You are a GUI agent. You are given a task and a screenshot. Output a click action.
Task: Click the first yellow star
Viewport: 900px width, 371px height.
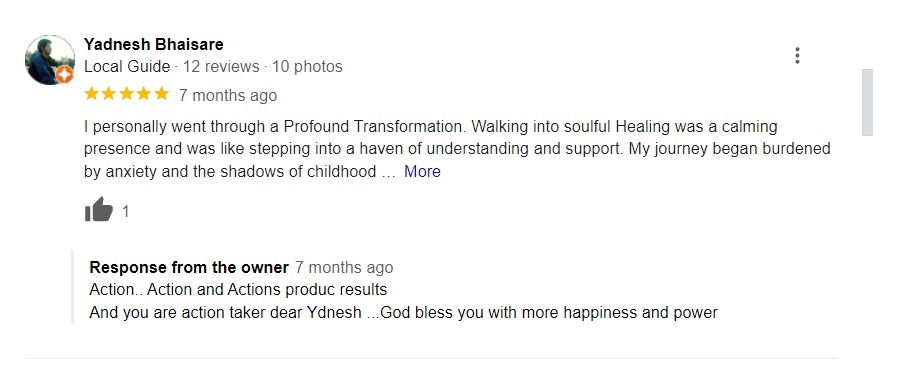click(x=92, y=94)
